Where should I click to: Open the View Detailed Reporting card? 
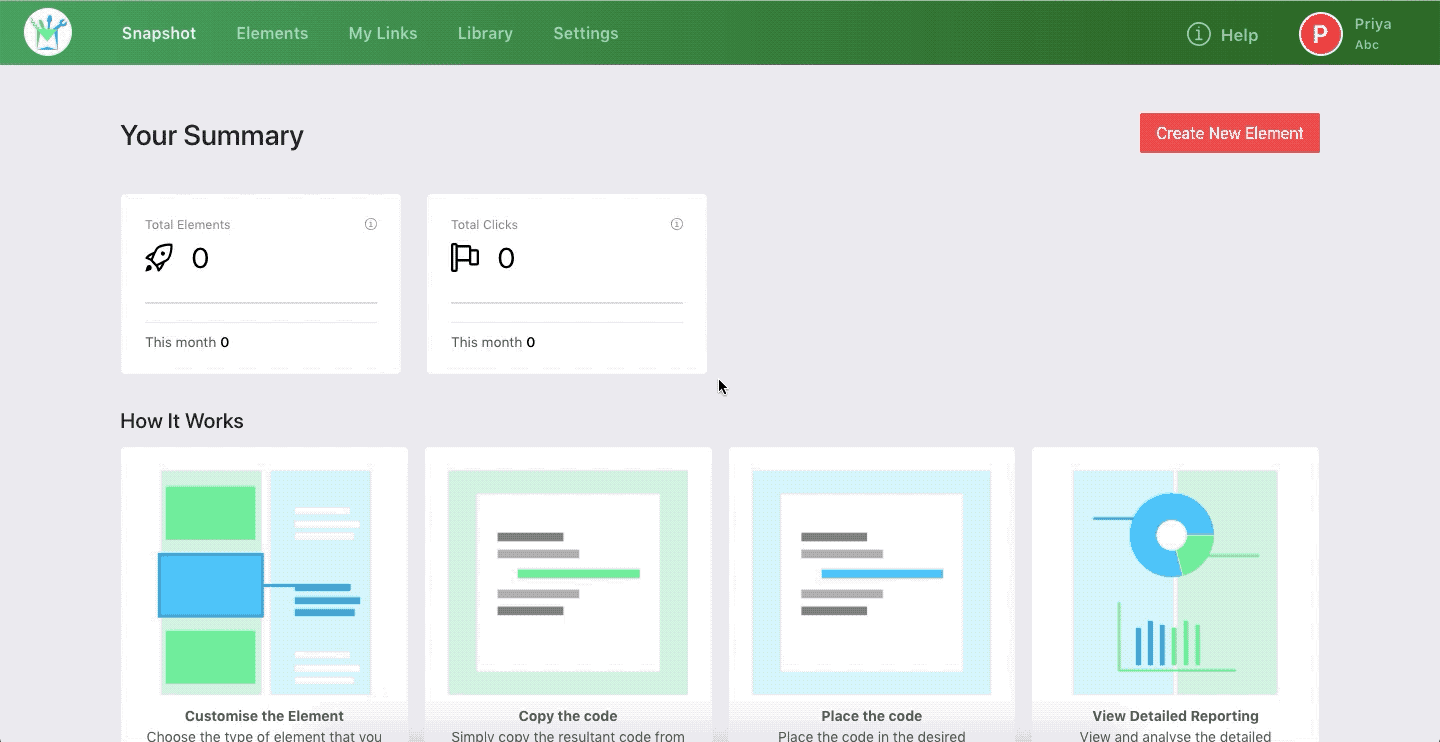coord(1175,580)
